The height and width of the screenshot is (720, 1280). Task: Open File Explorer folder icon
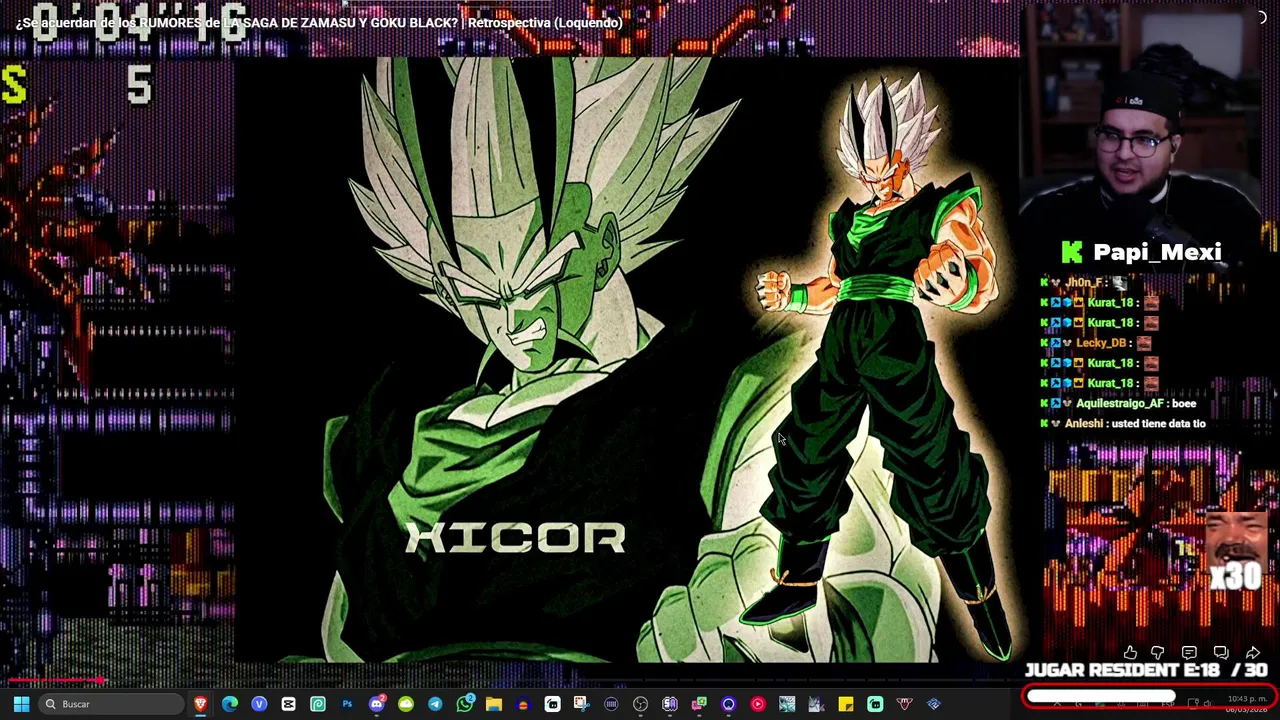[494, 704]
